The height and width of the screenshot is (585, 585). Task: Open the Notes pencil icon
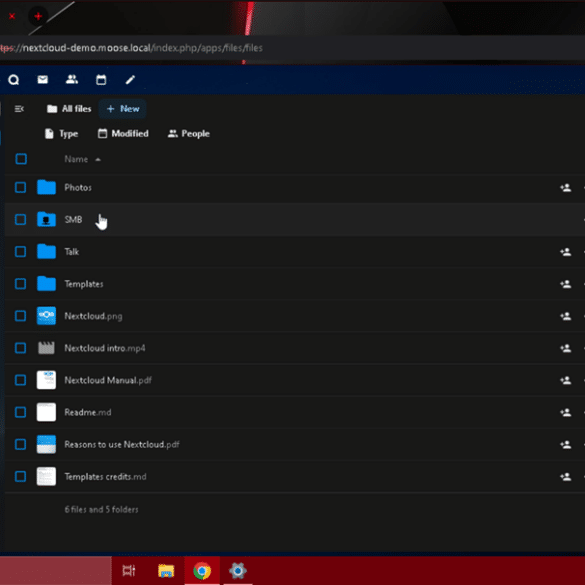click(x=130, y=79)
